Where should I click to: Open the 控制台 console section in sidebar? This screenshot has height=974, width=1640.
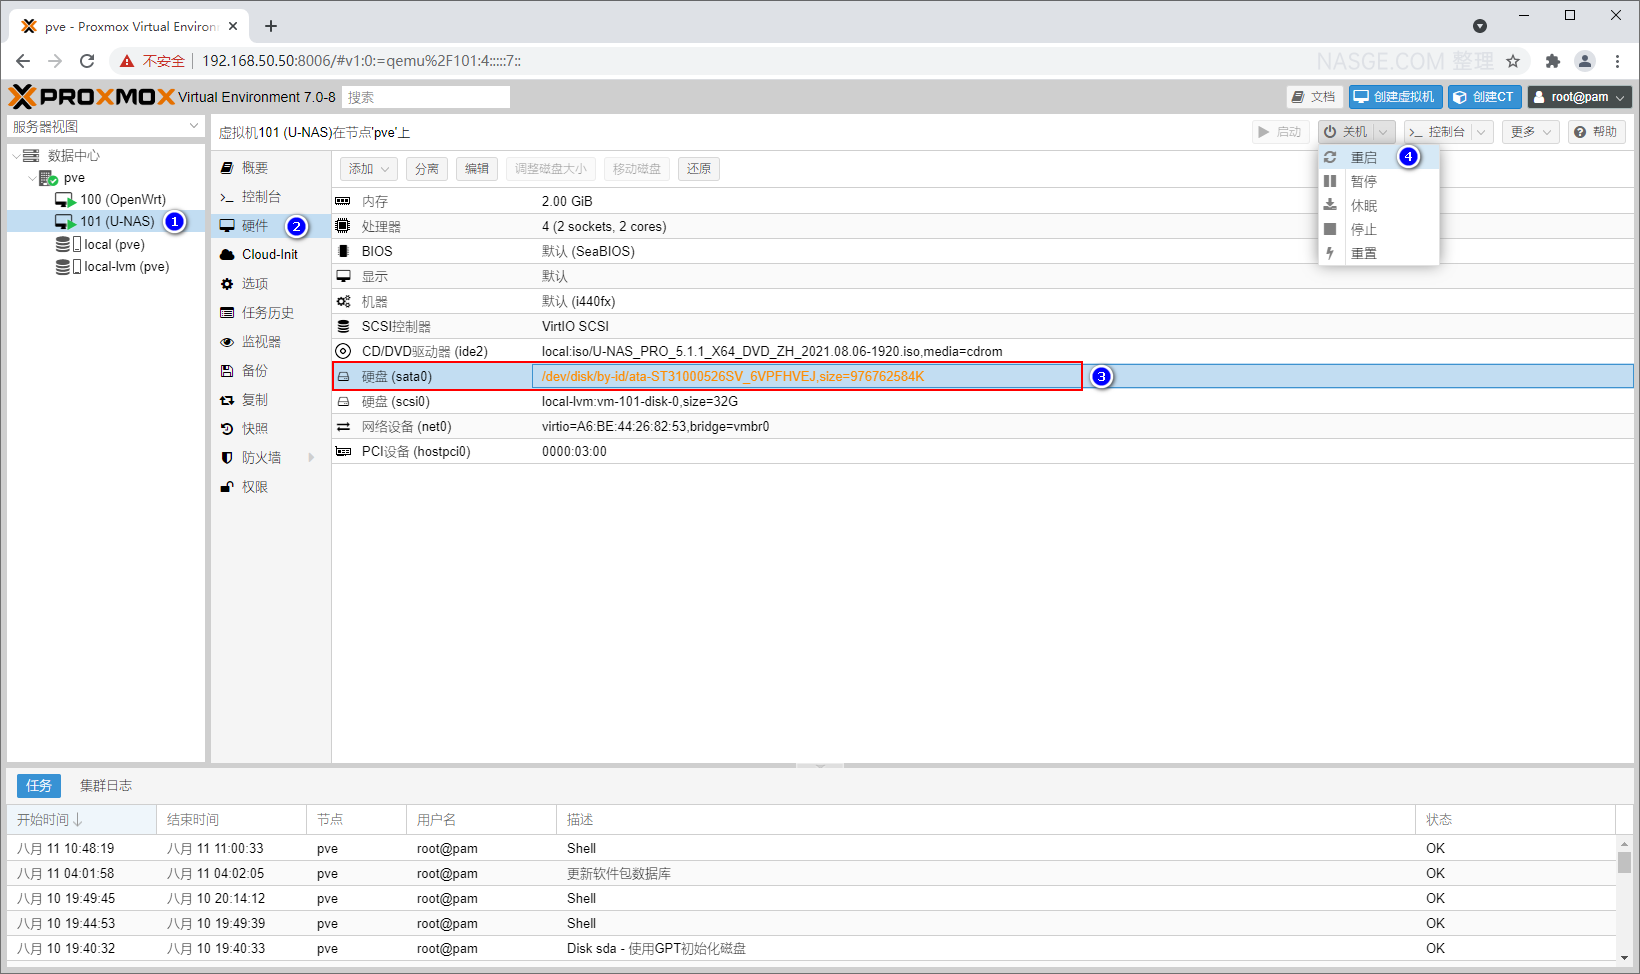270,197
